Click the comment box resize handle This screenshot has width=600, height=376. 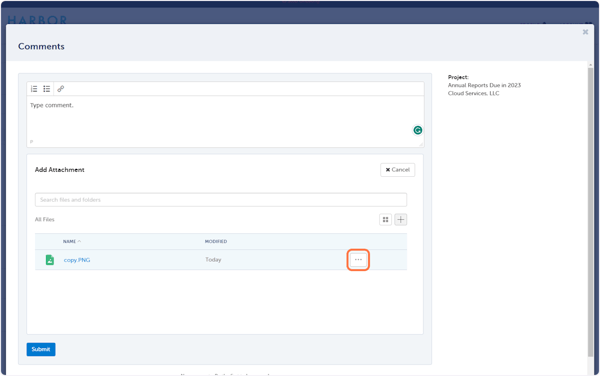[x=421, y=144]
